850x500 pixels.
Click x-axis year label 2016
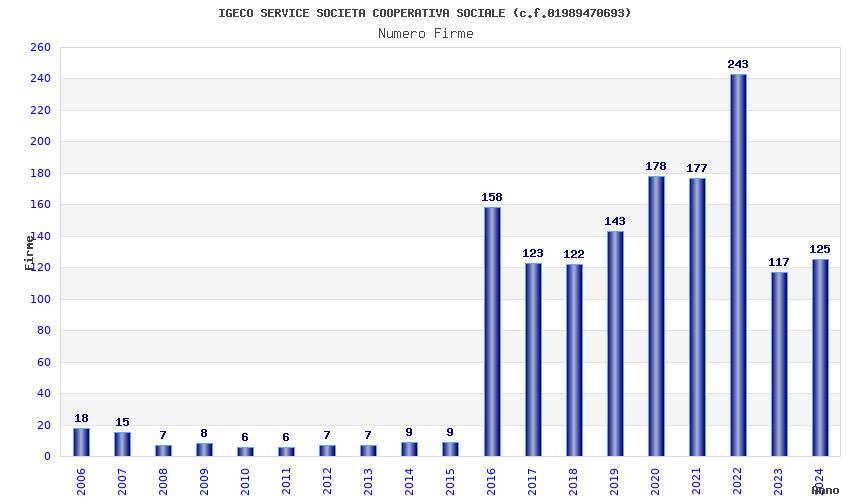(x=491, y=482)
